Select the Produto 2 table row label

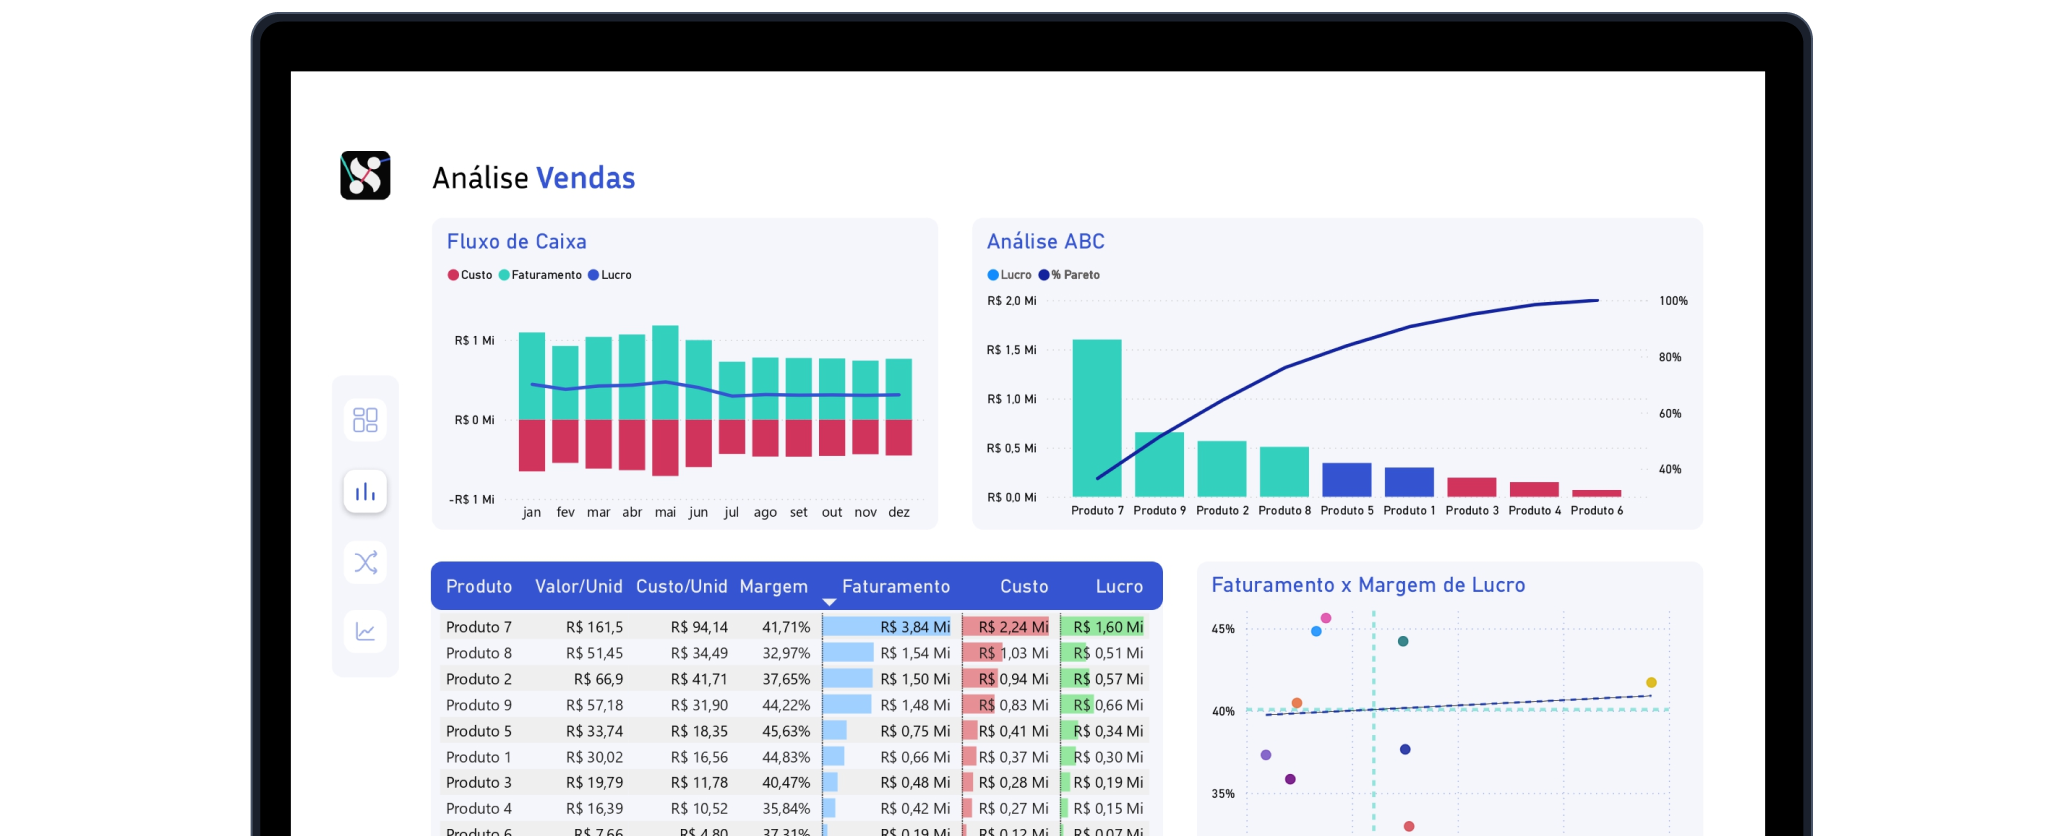(479, 679)
